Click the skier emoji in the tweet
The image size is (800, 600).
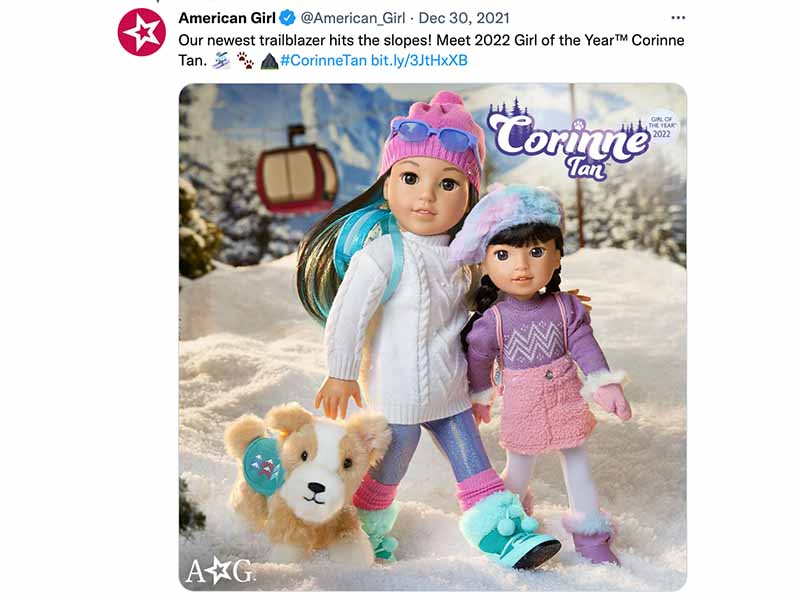tap(221, 61)
